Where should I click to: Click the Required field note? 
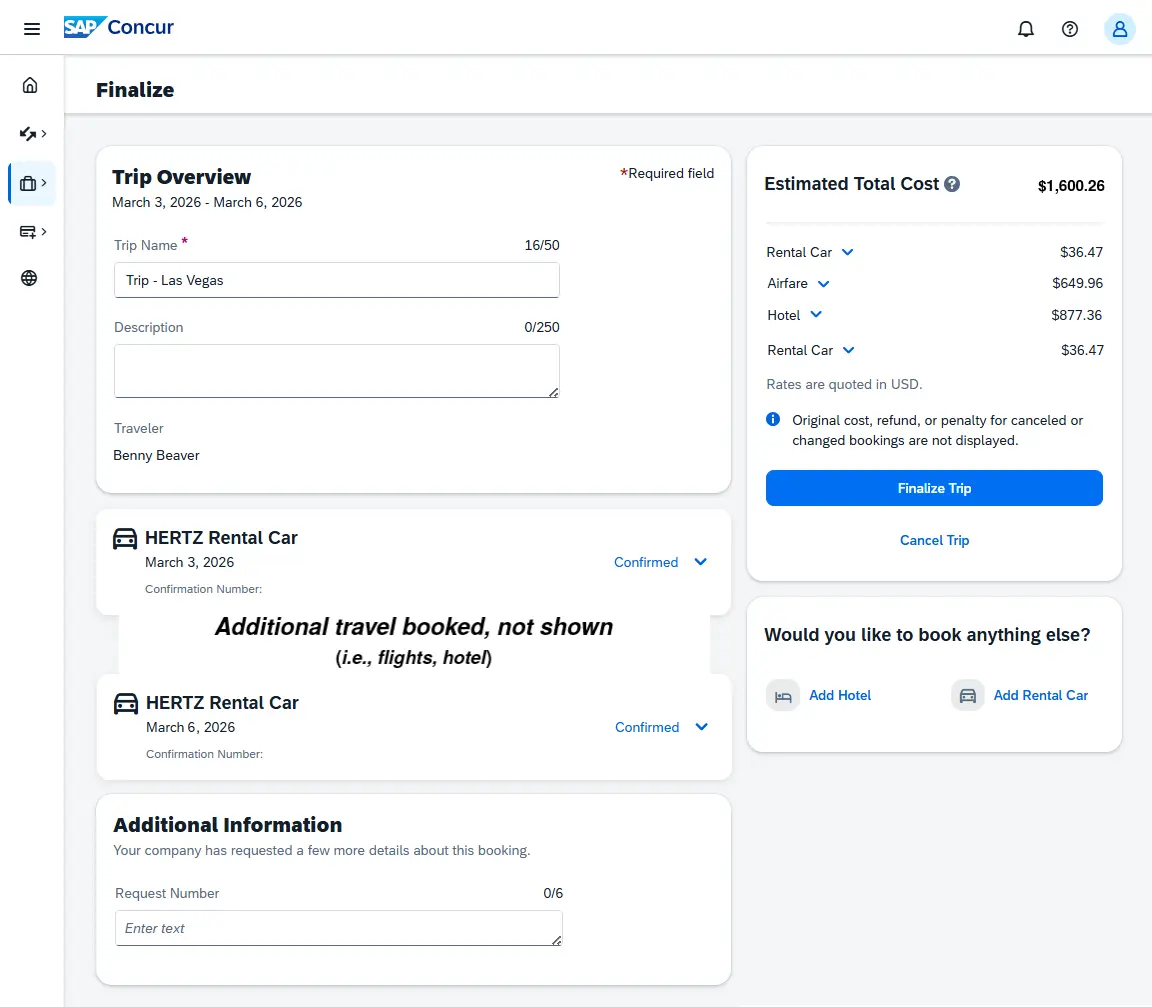[x=667, y=173]
